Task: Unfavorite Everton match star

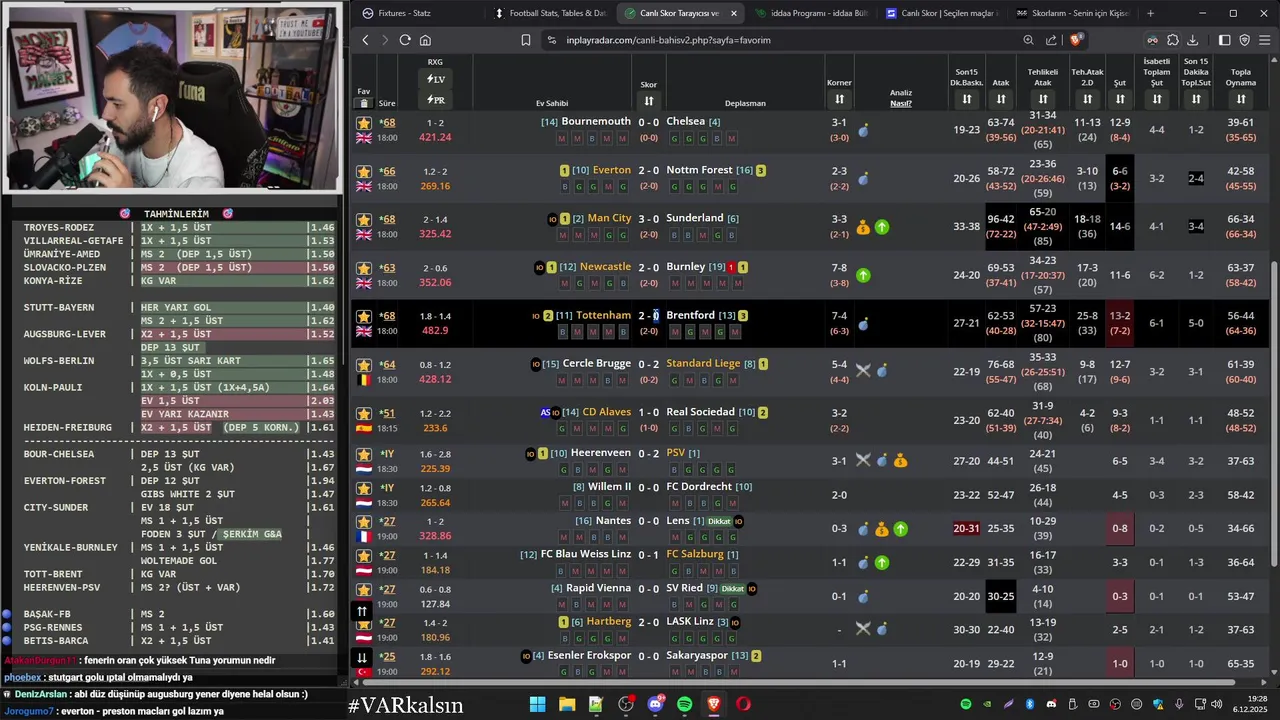Action: [x=364, y=171]
